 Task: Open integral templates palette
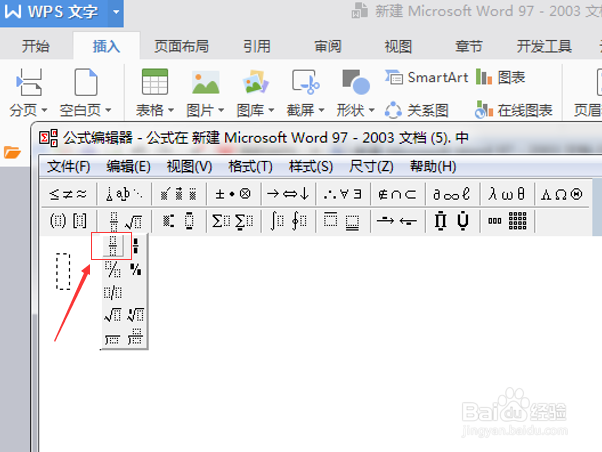pyautogui.click(x=288, y=221)
